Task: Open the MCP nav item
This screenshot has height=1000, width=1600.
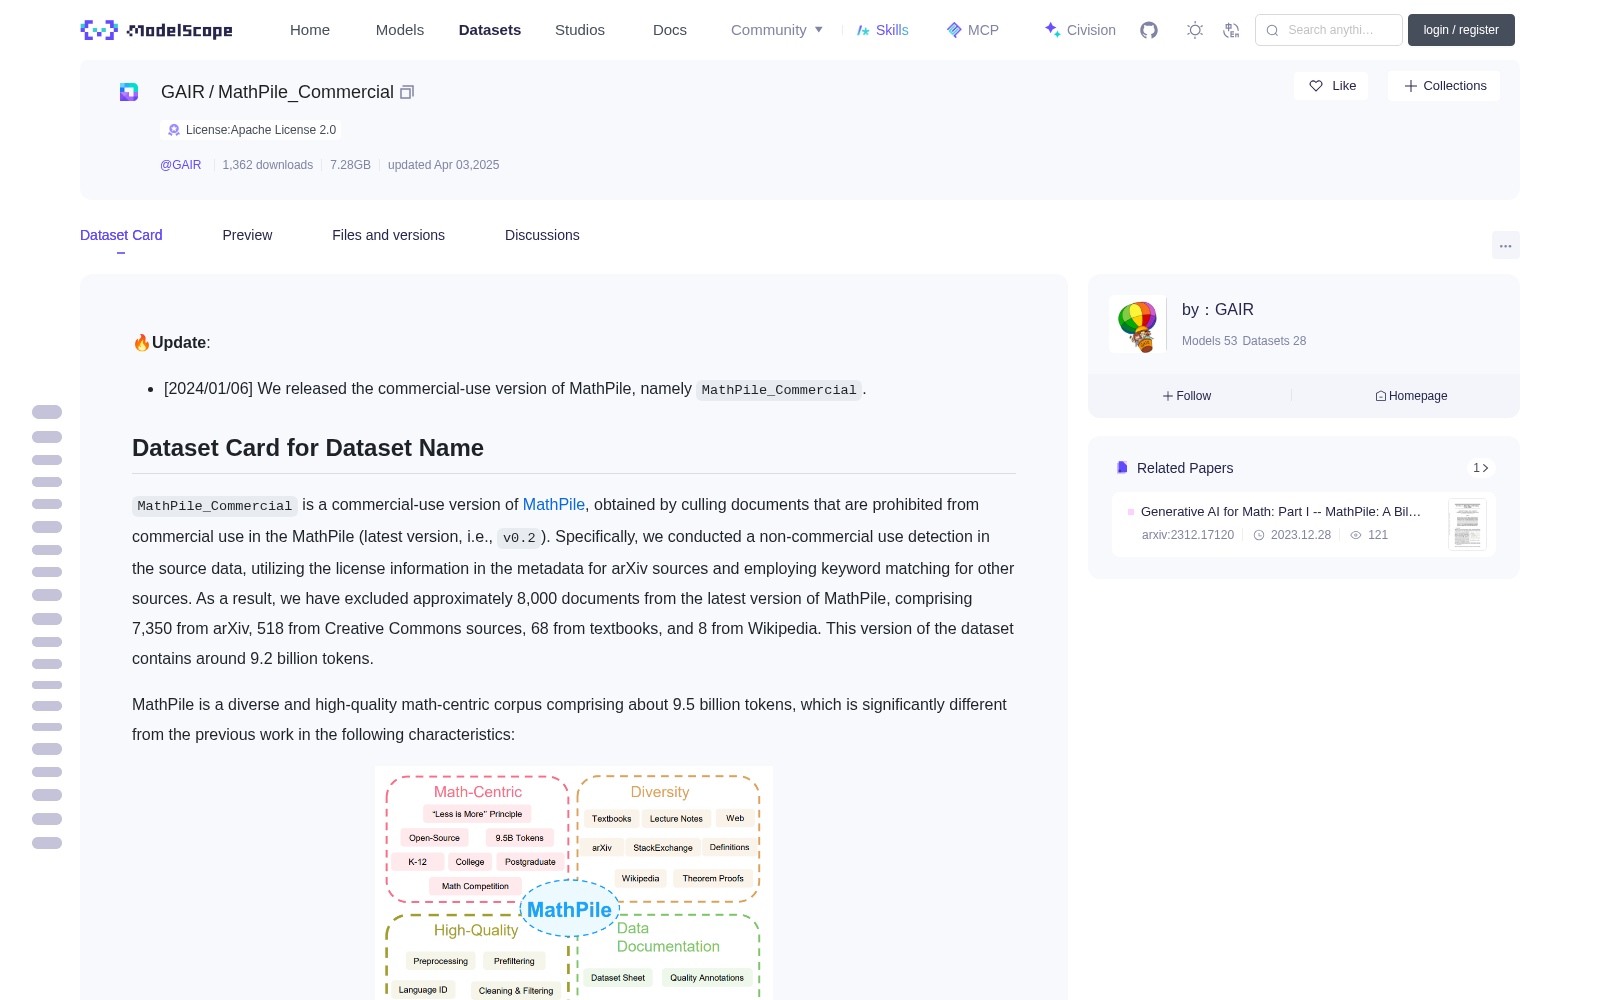Action: (973, 30)
